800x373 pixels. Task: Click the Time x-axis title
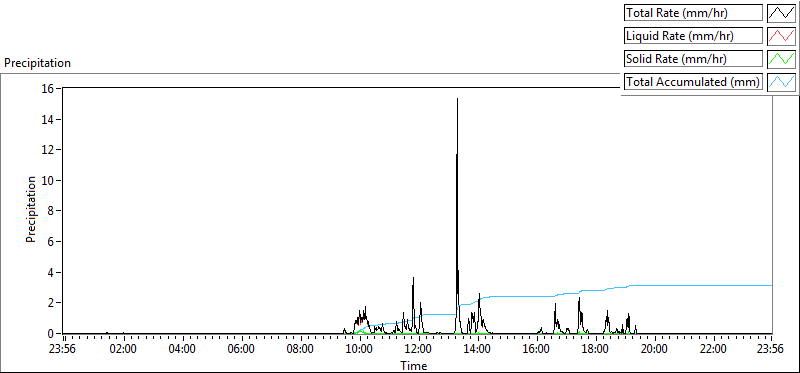pos(414,365)
